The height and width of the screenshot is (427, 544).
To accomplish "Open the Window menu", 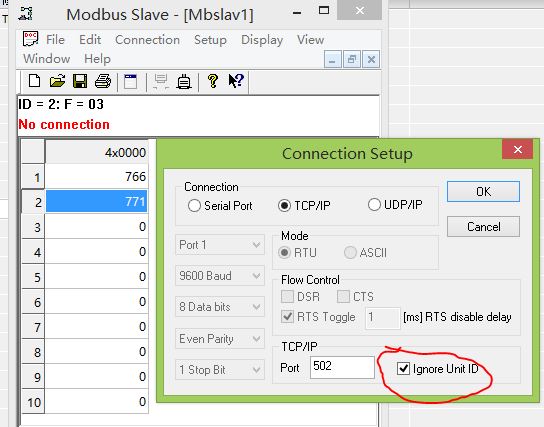I will pyautogui.click(x=46, y=59).
